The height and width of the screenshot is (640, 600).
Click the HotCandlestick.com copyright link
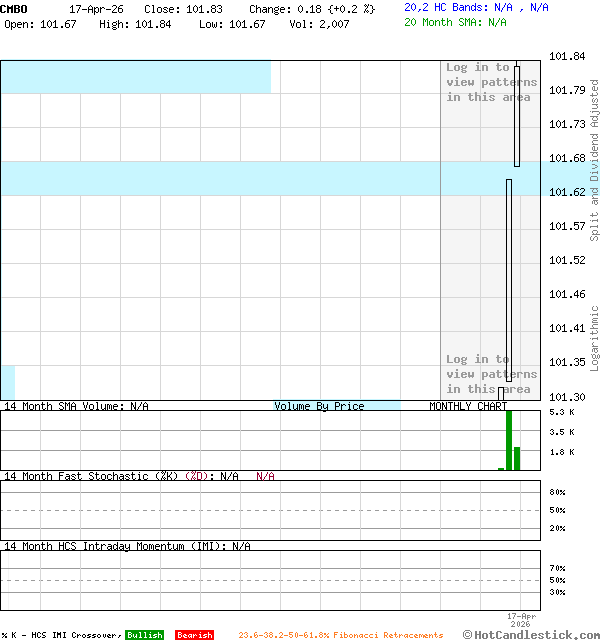pos(531,634)
